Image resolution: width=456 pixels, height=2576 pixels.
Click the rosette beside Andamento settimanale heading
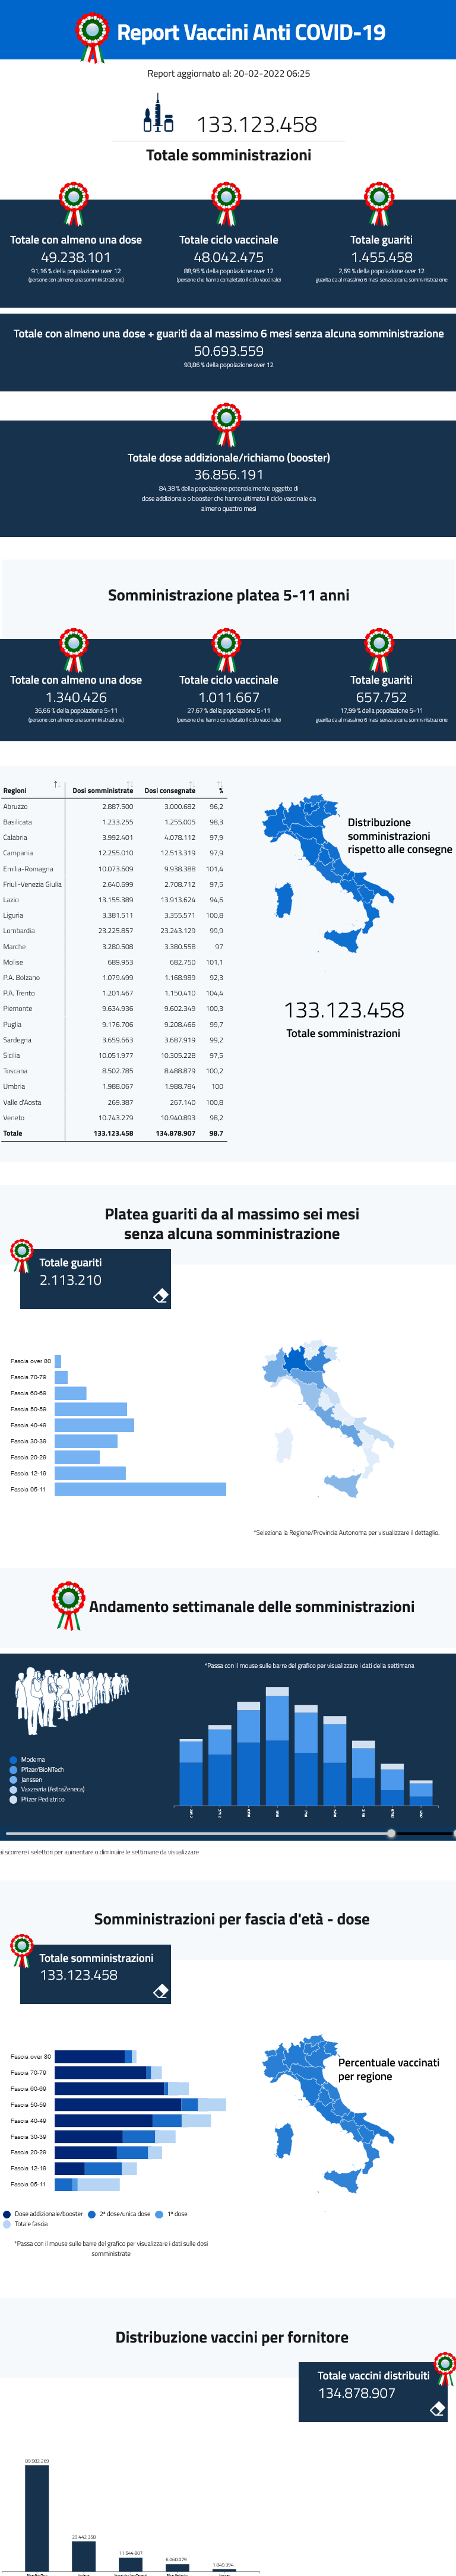pyautogui.click(x=68, y=1605)
